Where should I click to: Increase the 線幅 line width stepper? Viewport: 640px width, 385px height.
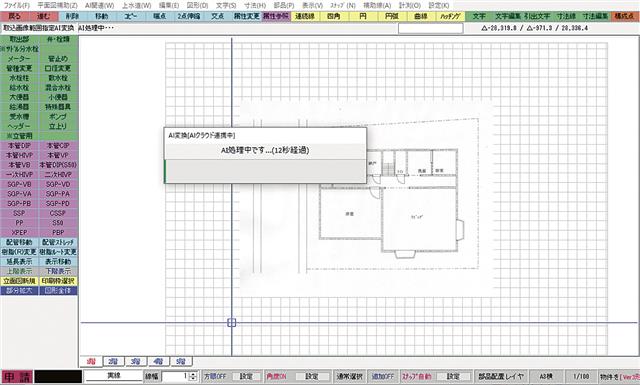point(193,374)
